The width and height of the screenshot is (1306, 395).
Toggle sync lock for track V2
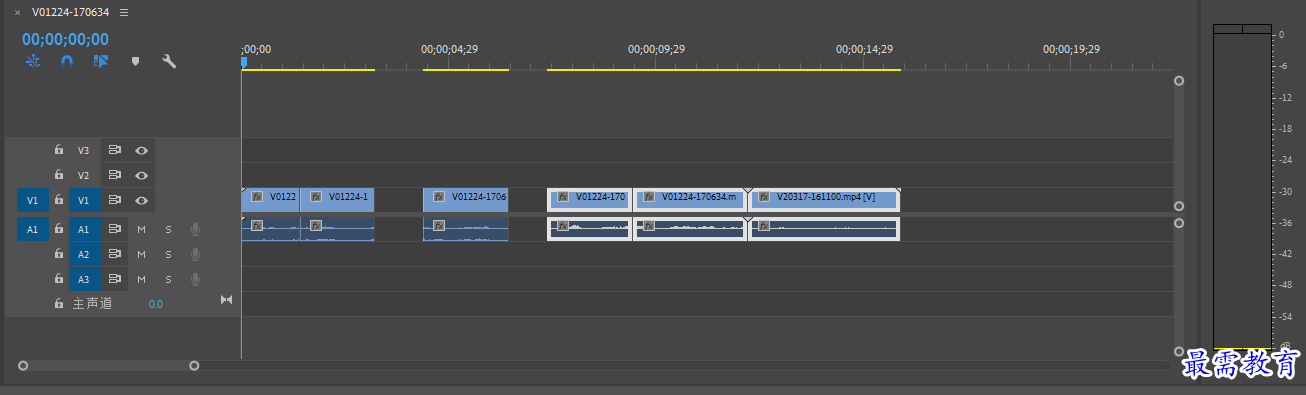[x=115, y=175]
